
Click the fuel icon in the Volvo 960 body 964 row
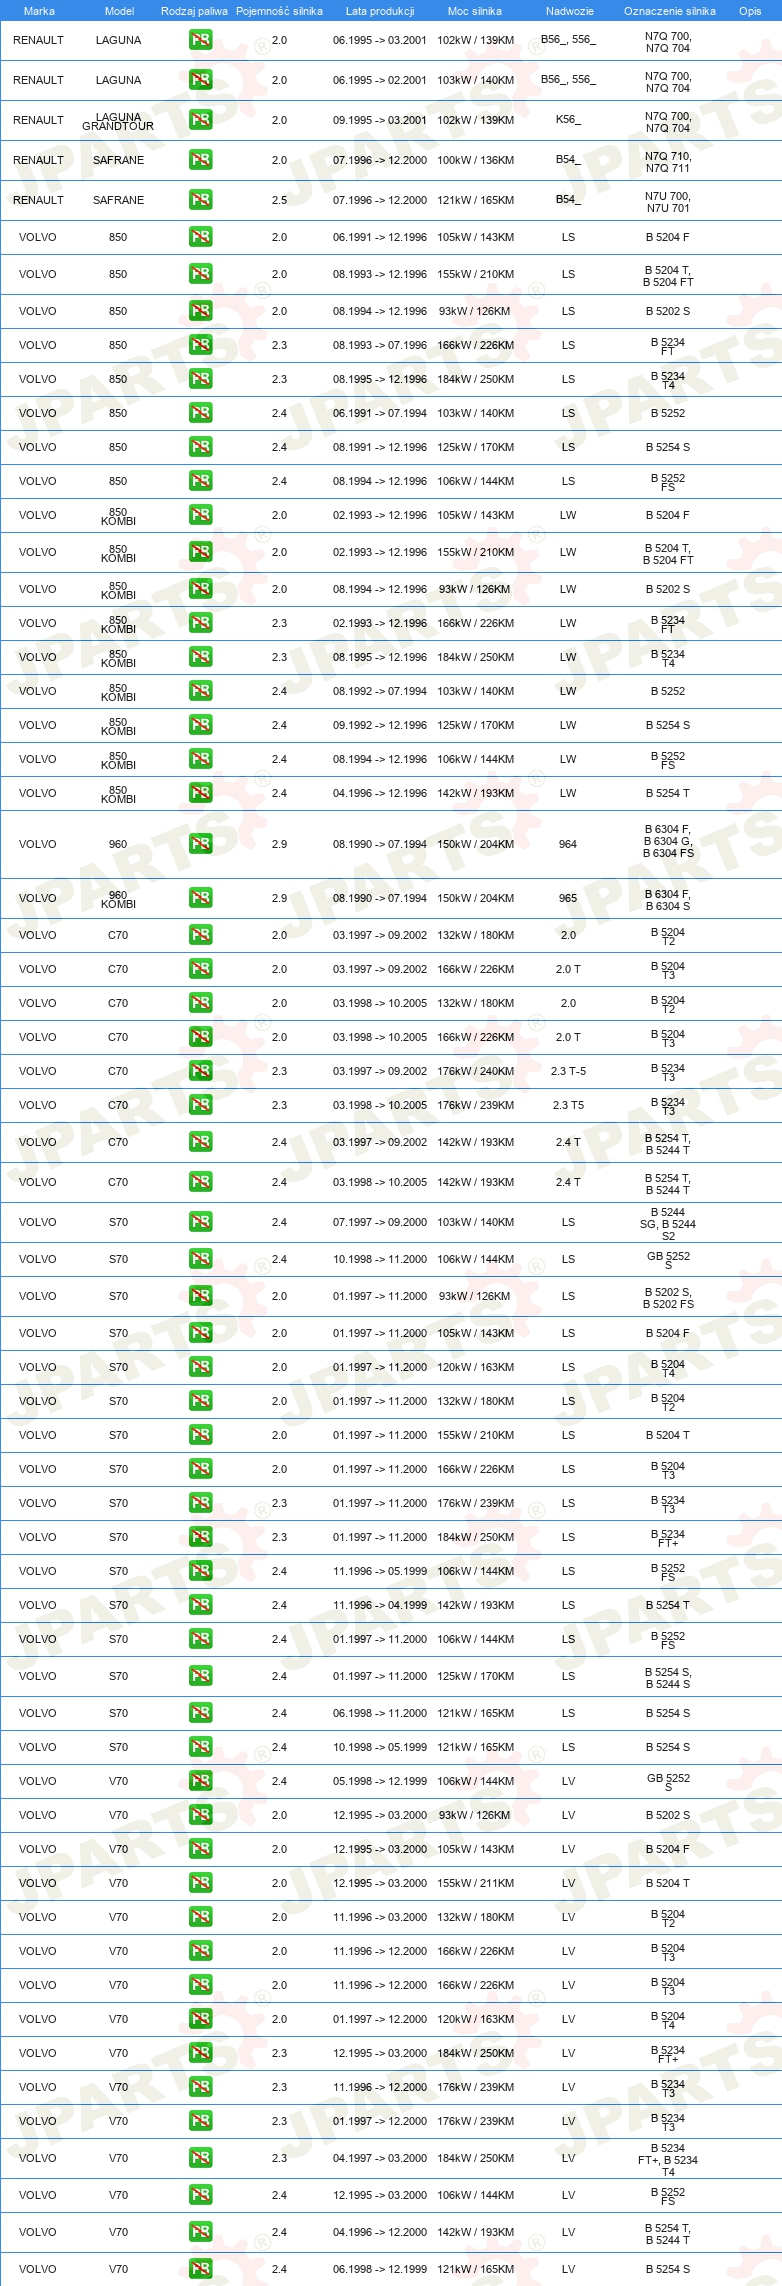(200, 844)
